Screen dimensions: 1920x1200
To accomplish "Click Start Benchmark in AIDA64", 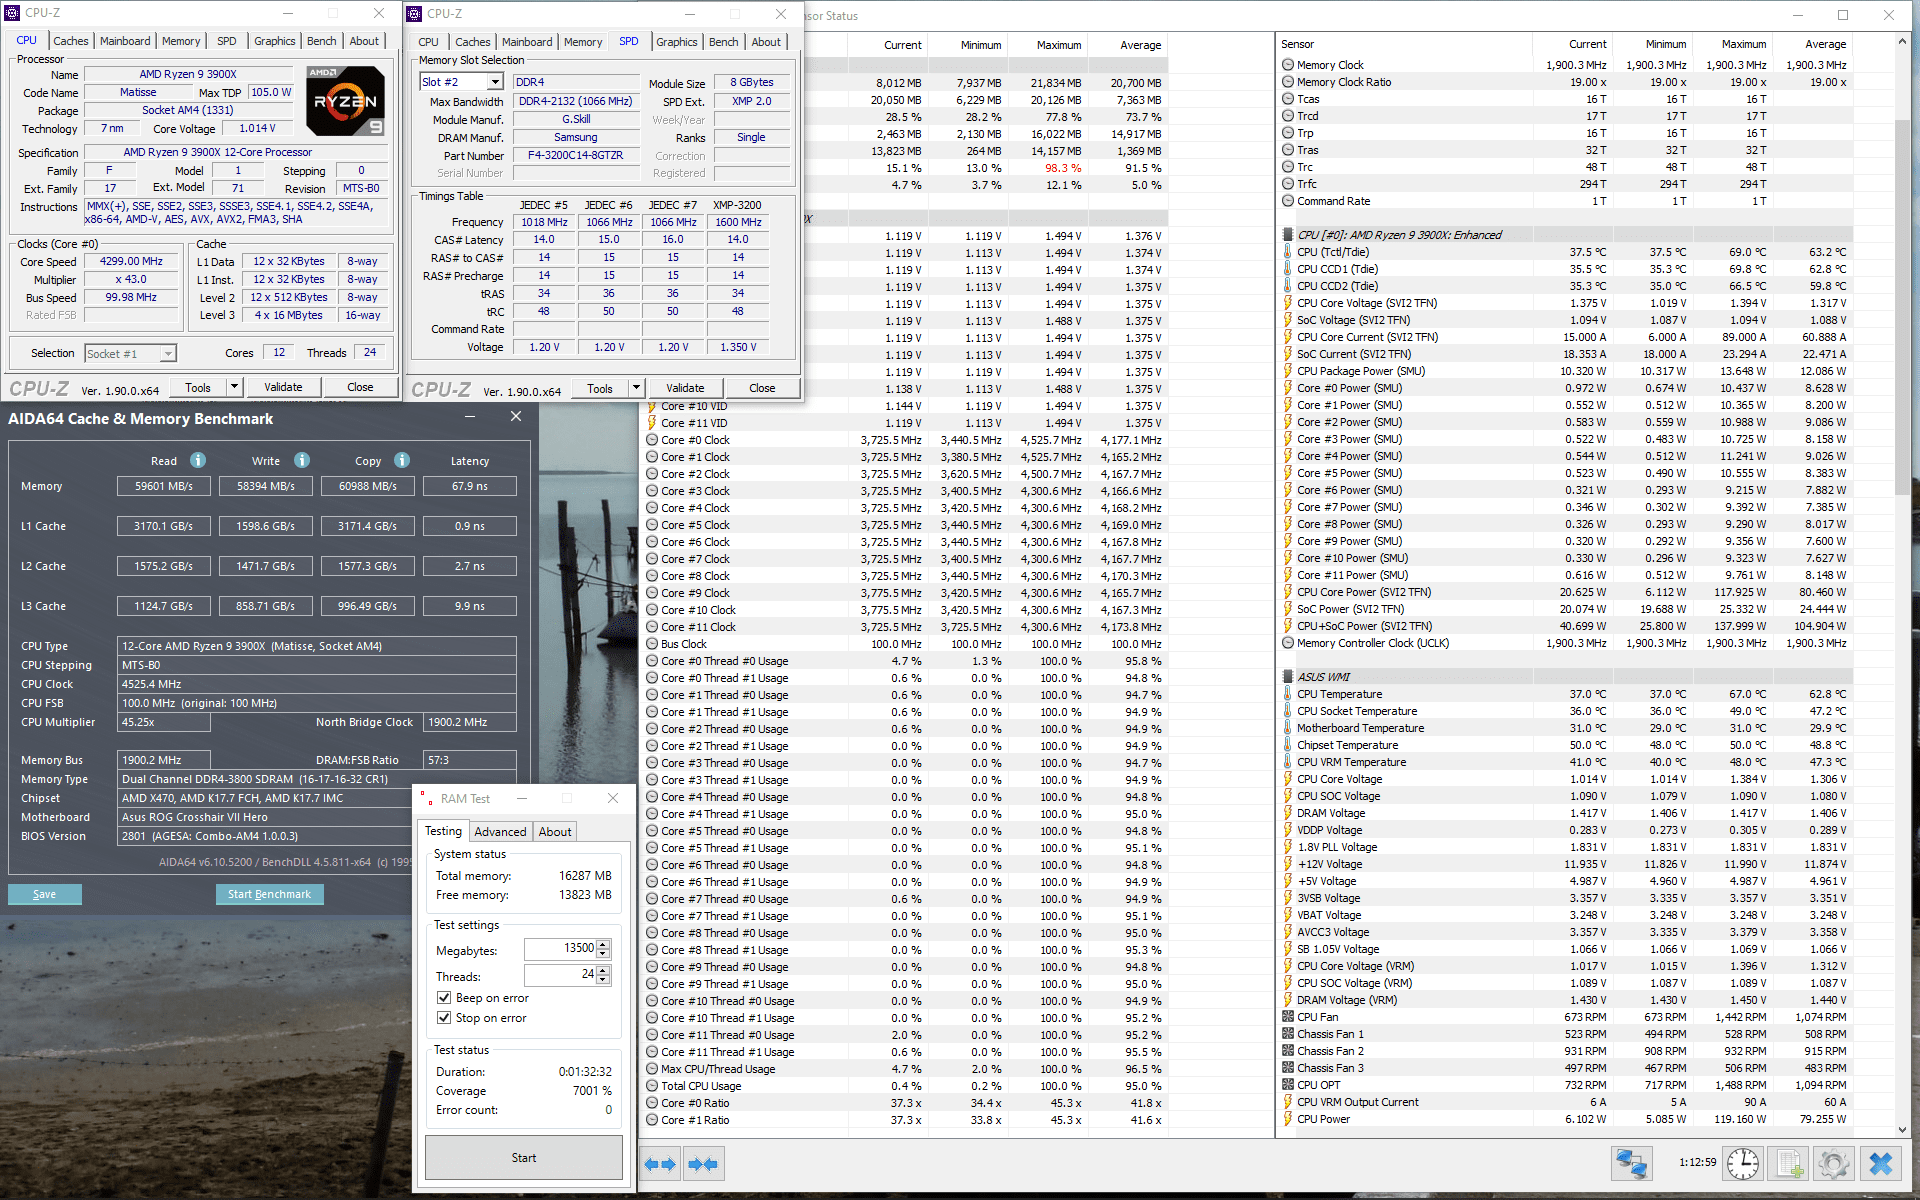I will [269, 894].
